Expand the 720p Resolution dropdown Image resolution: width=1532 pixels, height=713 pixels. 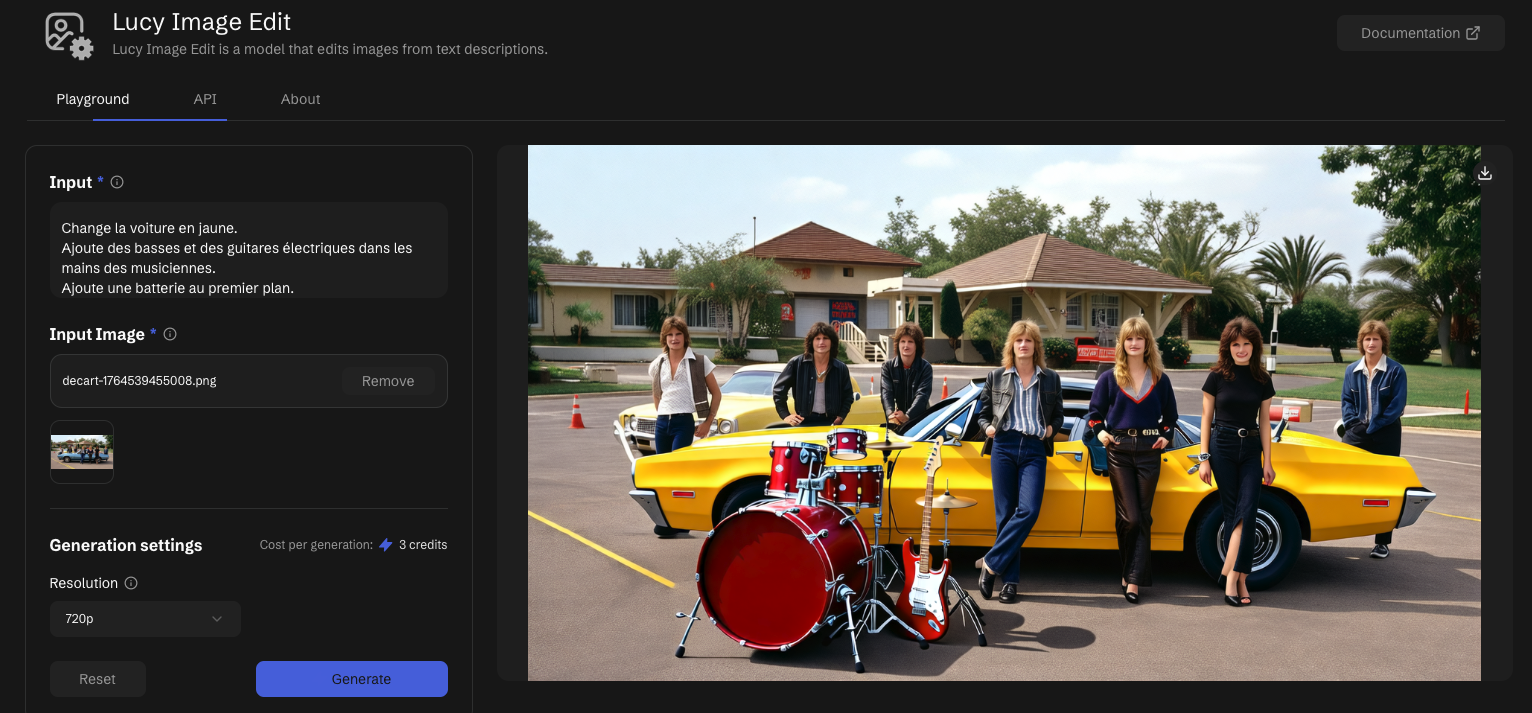pyautogui.click(x=145, y=619)
